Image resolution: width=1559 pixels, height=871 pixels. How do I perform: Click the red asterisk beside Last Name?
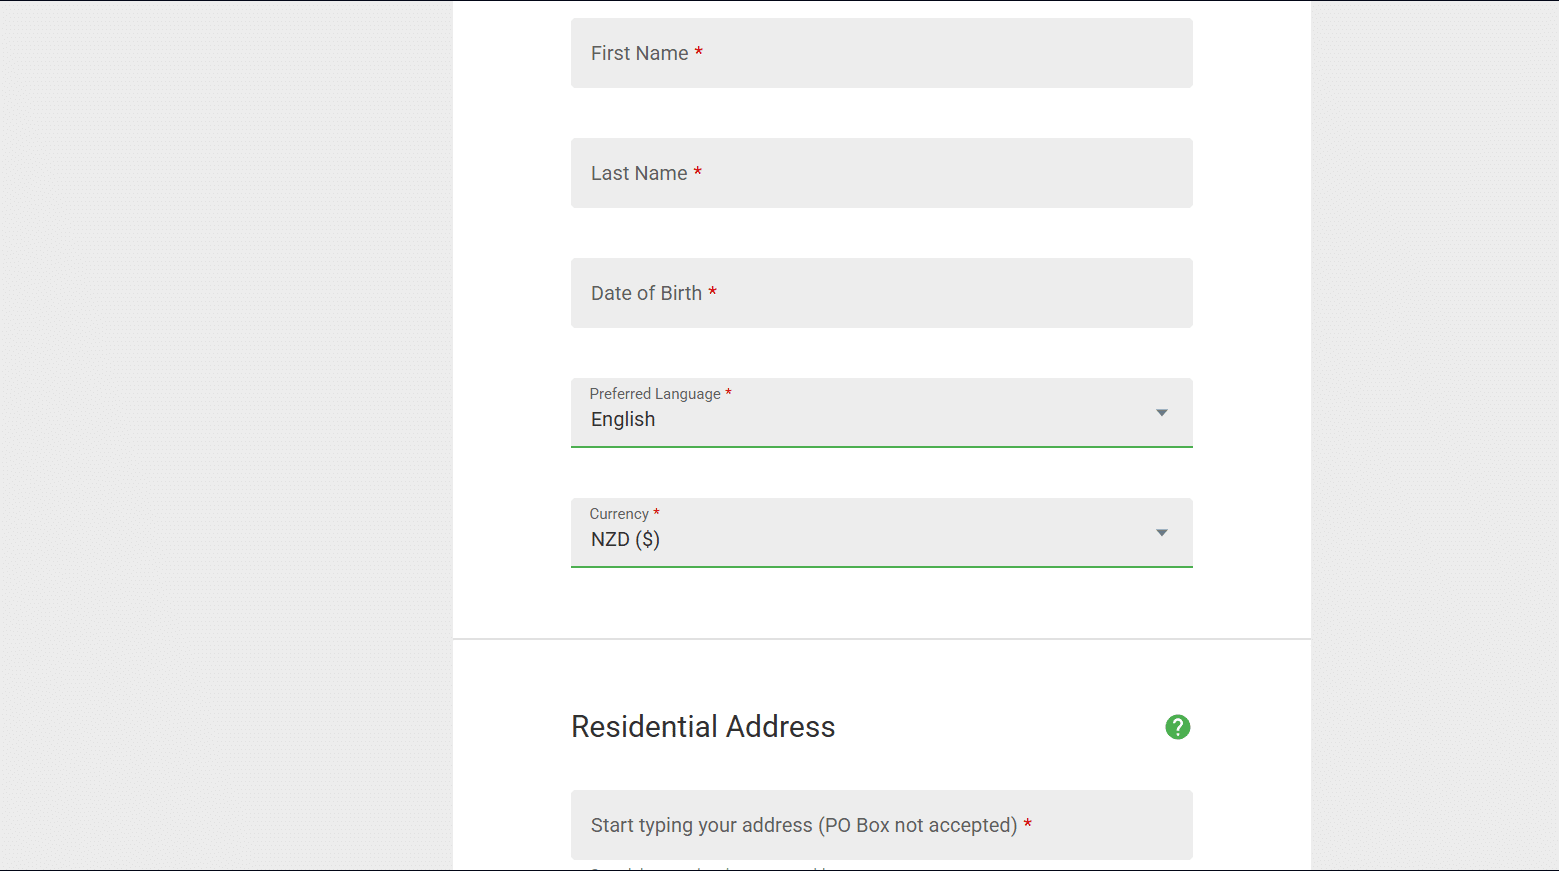point(698,172)
